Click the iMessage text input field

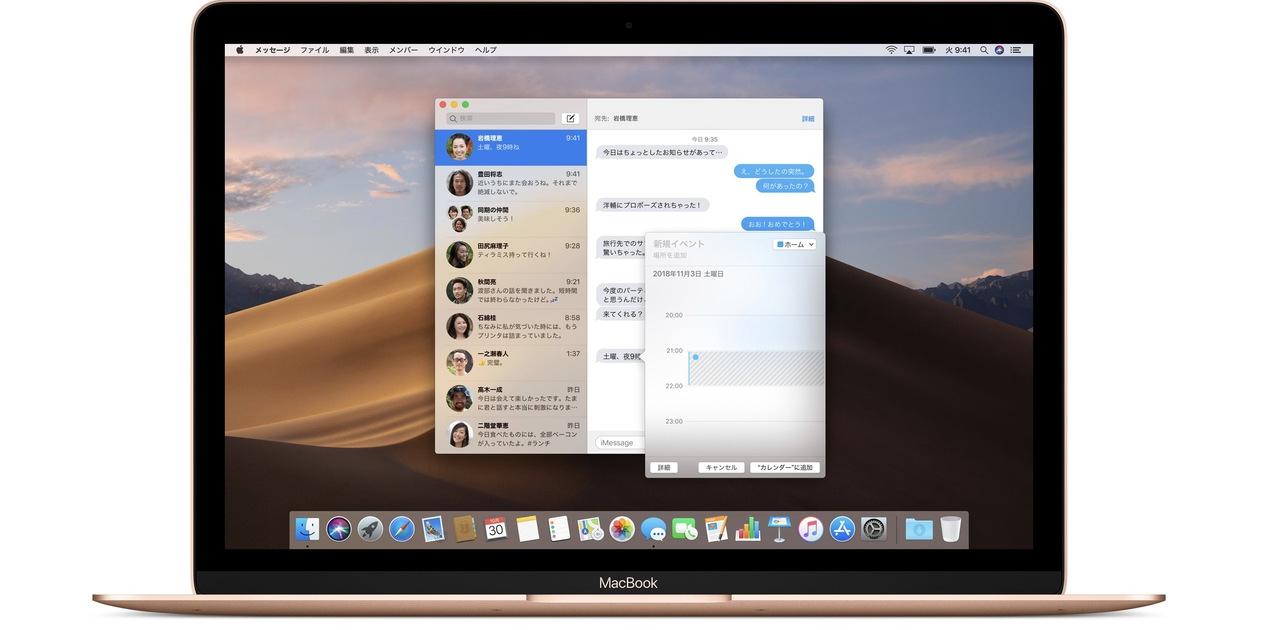pos(620,443)
